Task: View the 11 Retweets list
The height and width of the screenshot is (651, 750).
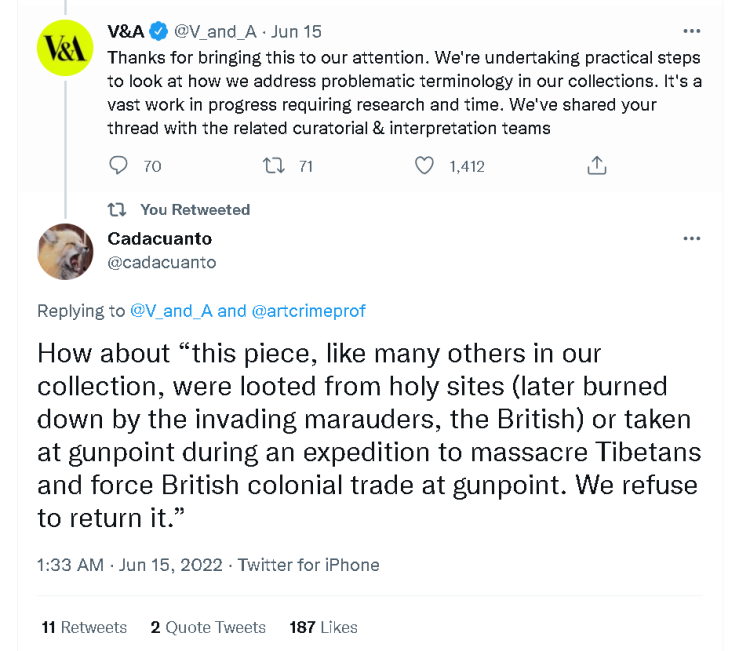Action: pyautogui.click(x=84, y=627)
